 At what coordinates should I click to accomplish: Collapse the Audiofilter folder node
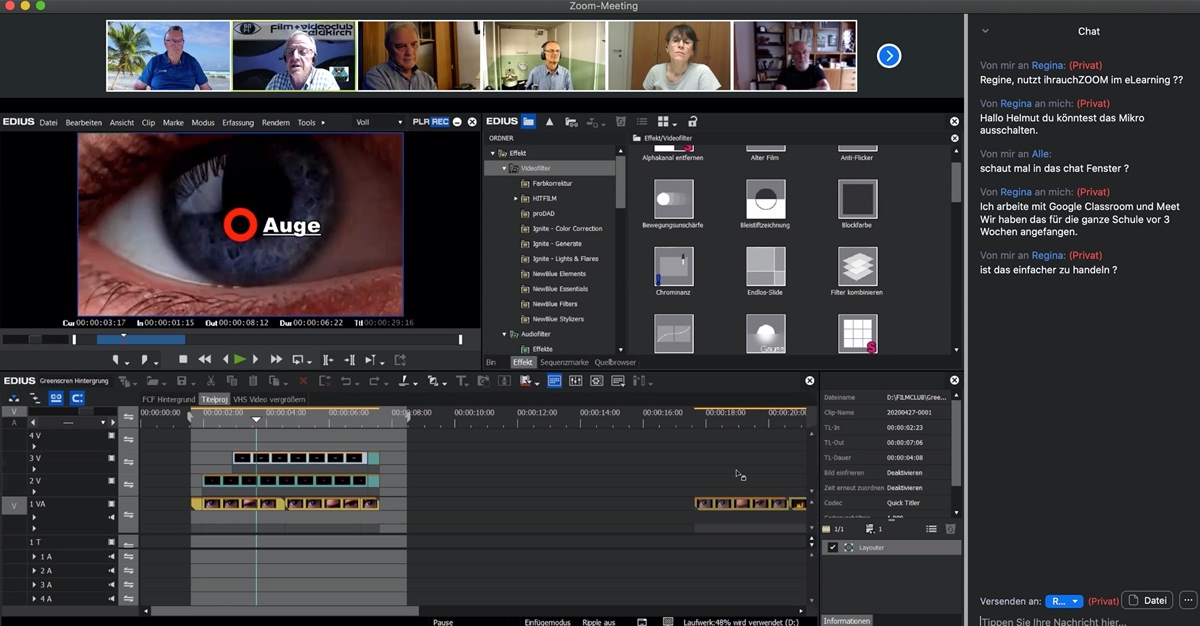coord(505,334)
